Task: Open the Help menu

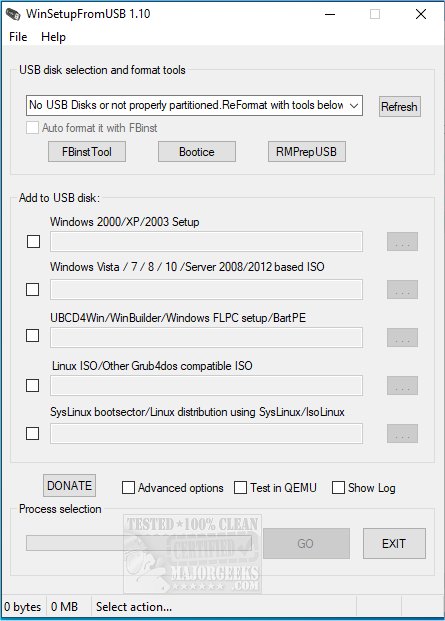Action: point(53,37)
